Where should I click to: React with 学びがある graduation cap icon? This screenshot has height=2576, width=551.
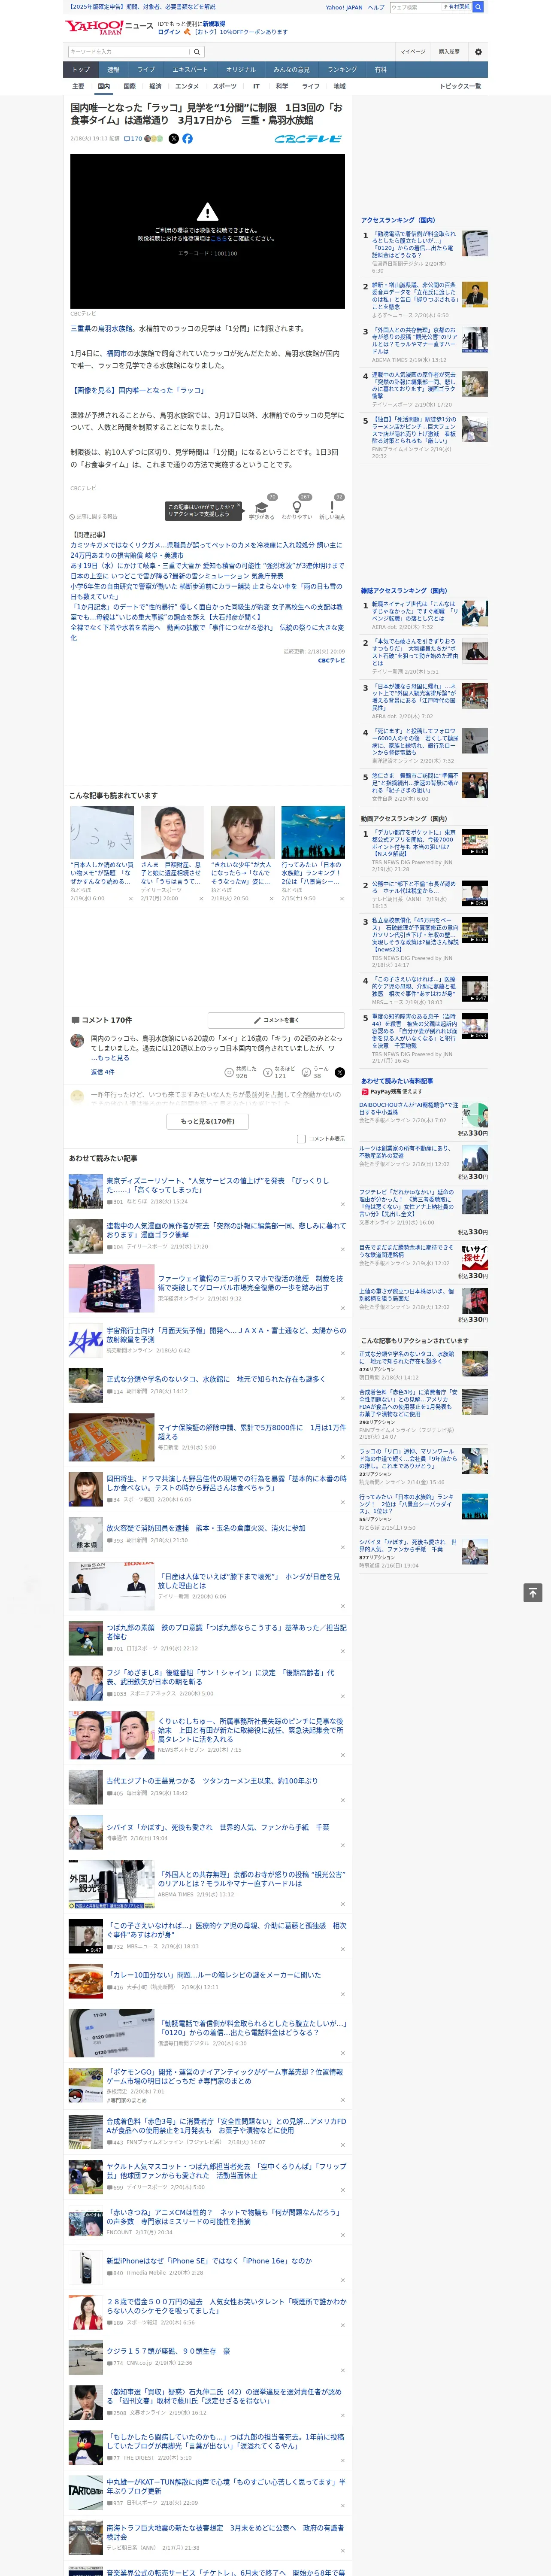pos(262,507)
